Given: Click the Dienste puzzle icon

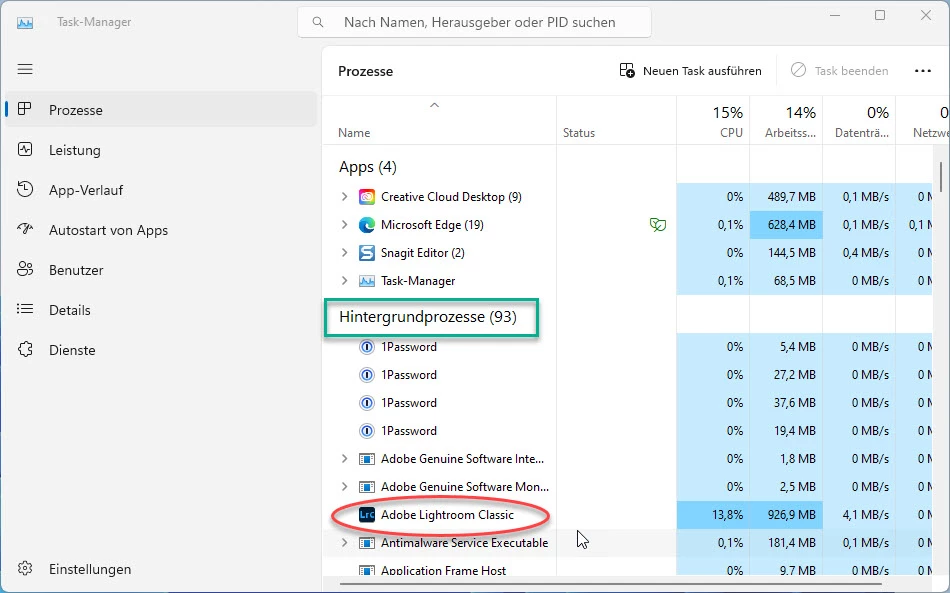Looking at the screenshot, I should point(25,350).
